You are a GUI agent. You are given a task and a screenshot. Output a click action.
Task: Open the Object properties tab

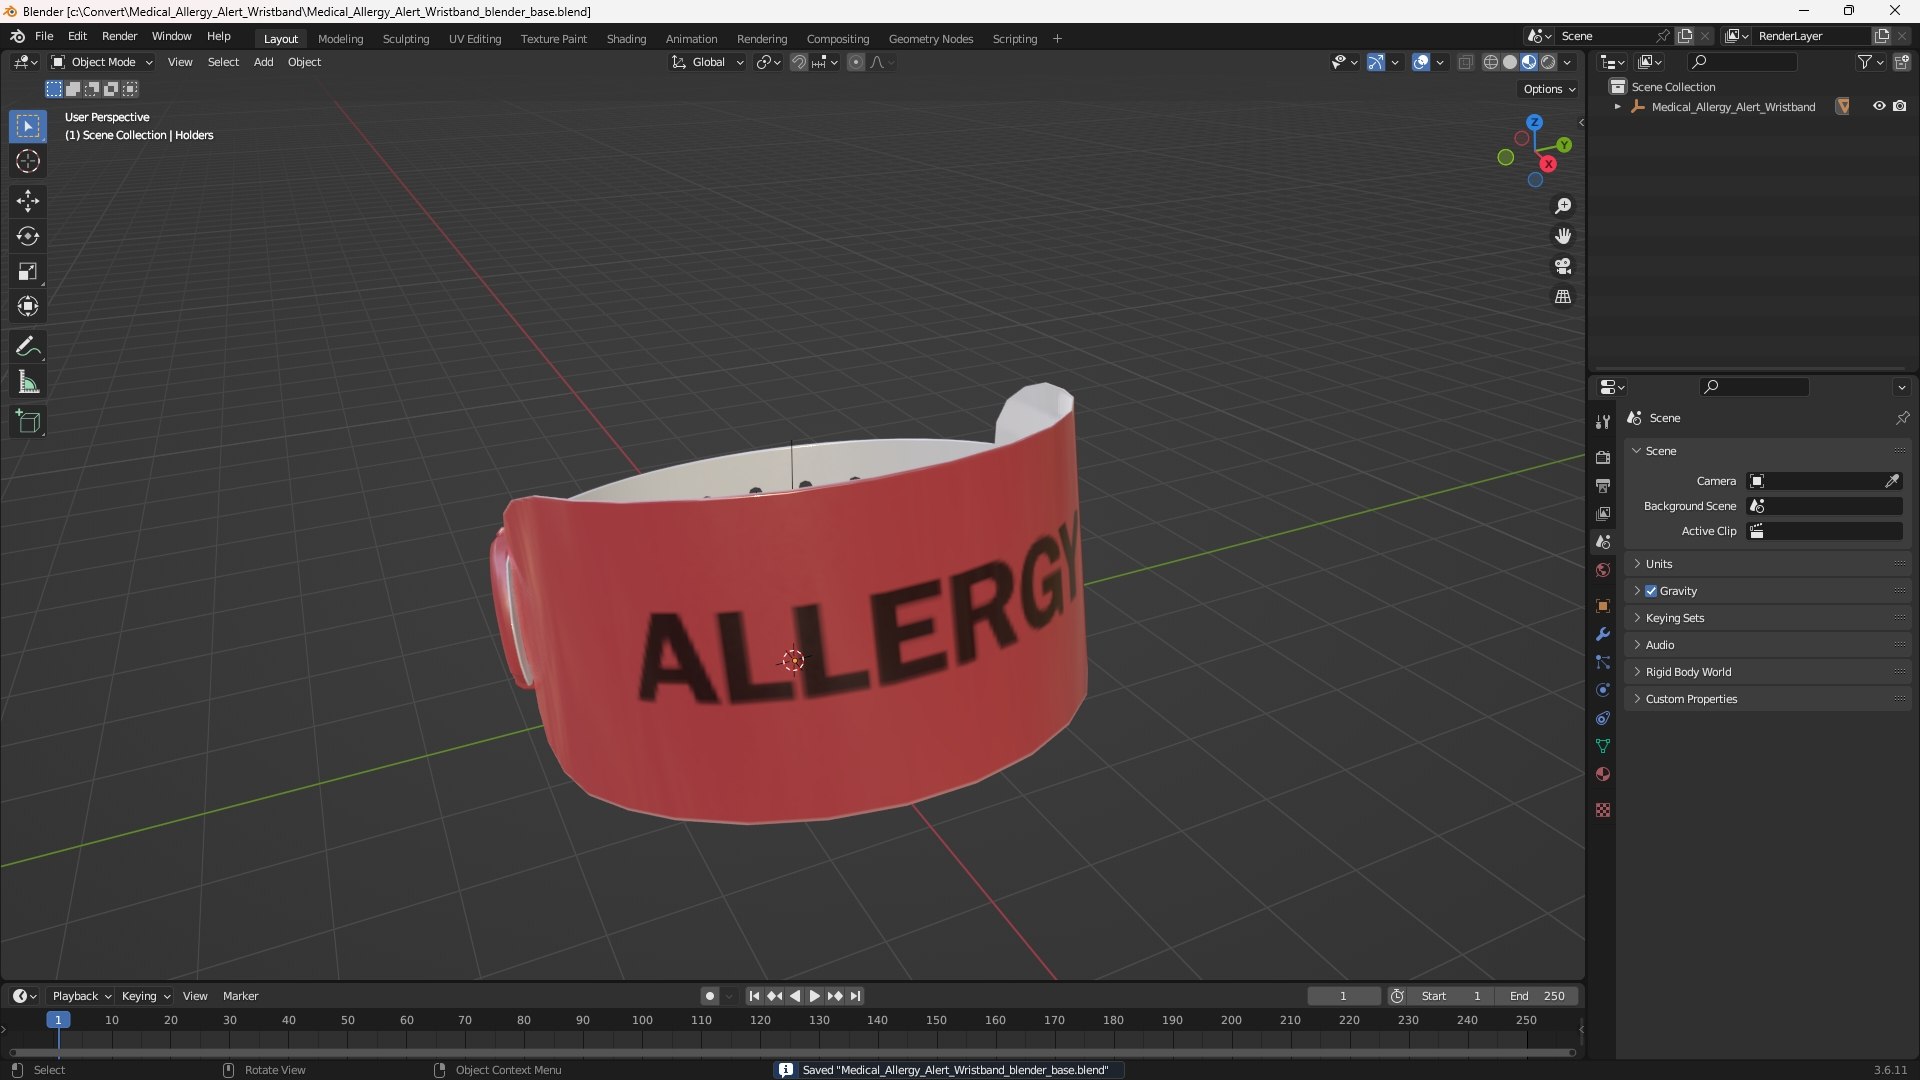point(1603,606)
